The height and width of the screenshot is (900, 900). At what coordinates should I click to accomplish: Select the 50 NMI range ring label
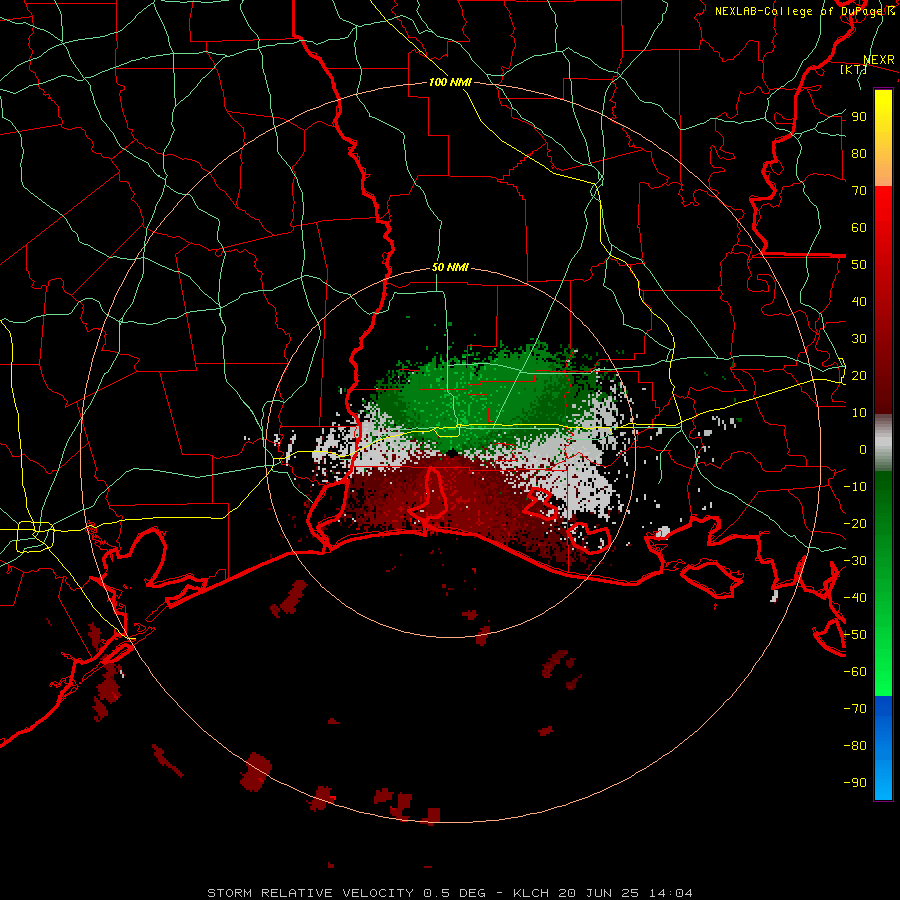click(x=450, y=267)
